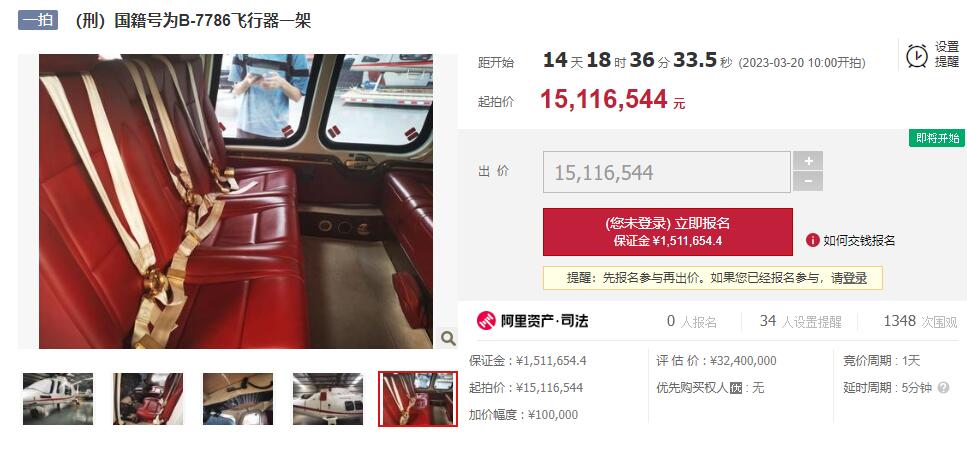Click the main red seat photo
Viewport: 967px width, 458px height.
pyautogui.click(x=236, y=202)
